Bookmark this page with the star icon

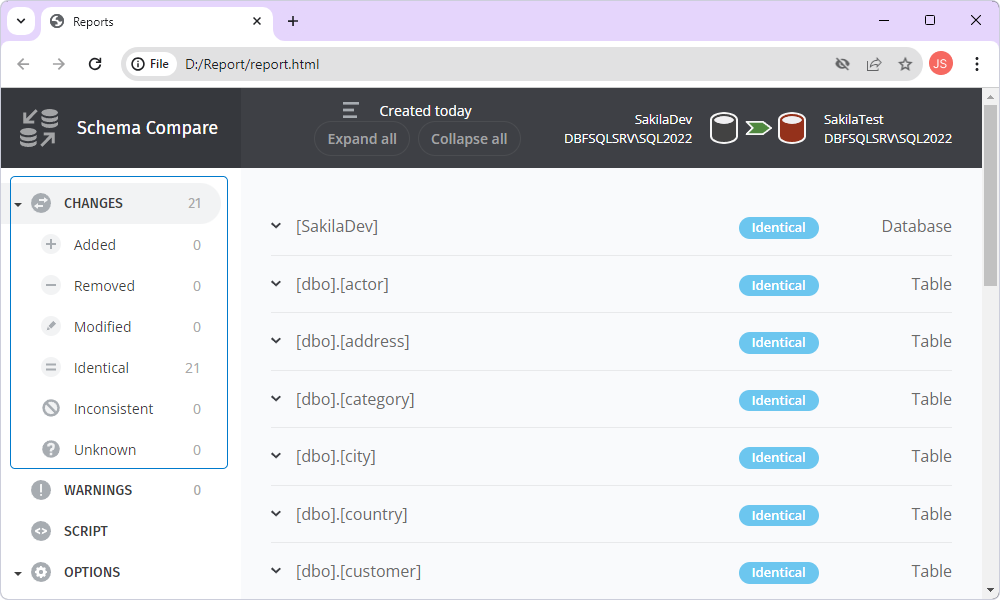click(x=905, y=64)
